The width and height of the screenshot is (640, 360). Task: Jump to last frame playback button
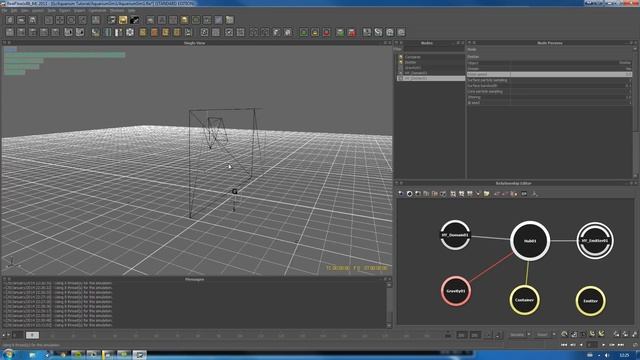click(621, 345)
